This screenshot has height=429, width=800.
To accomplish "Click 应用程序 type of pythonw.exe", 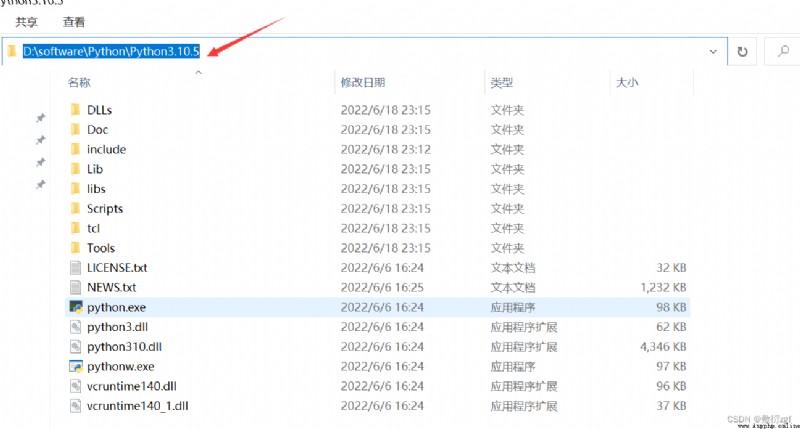I will click(x=513, y=366).
